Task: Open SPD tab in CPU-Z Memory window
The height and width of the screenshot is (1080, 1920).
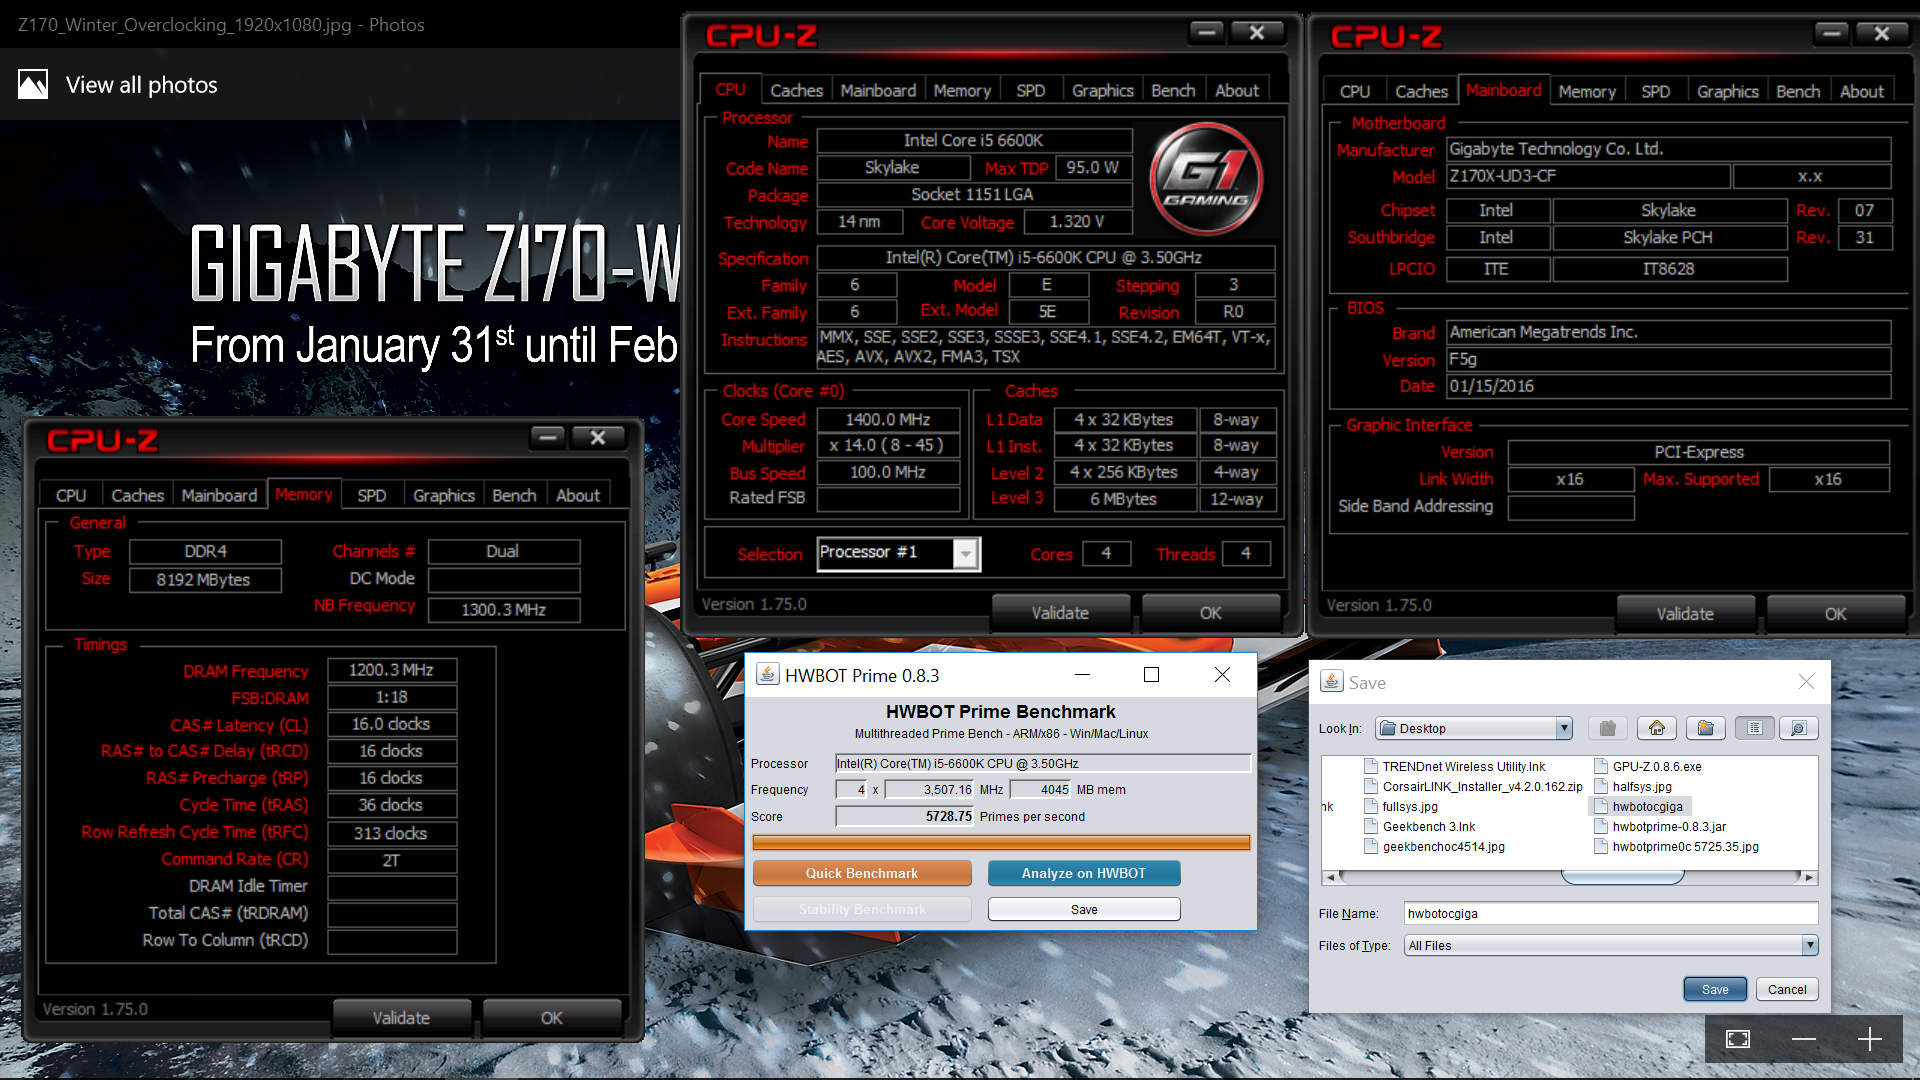Action: tap(372, 495)
